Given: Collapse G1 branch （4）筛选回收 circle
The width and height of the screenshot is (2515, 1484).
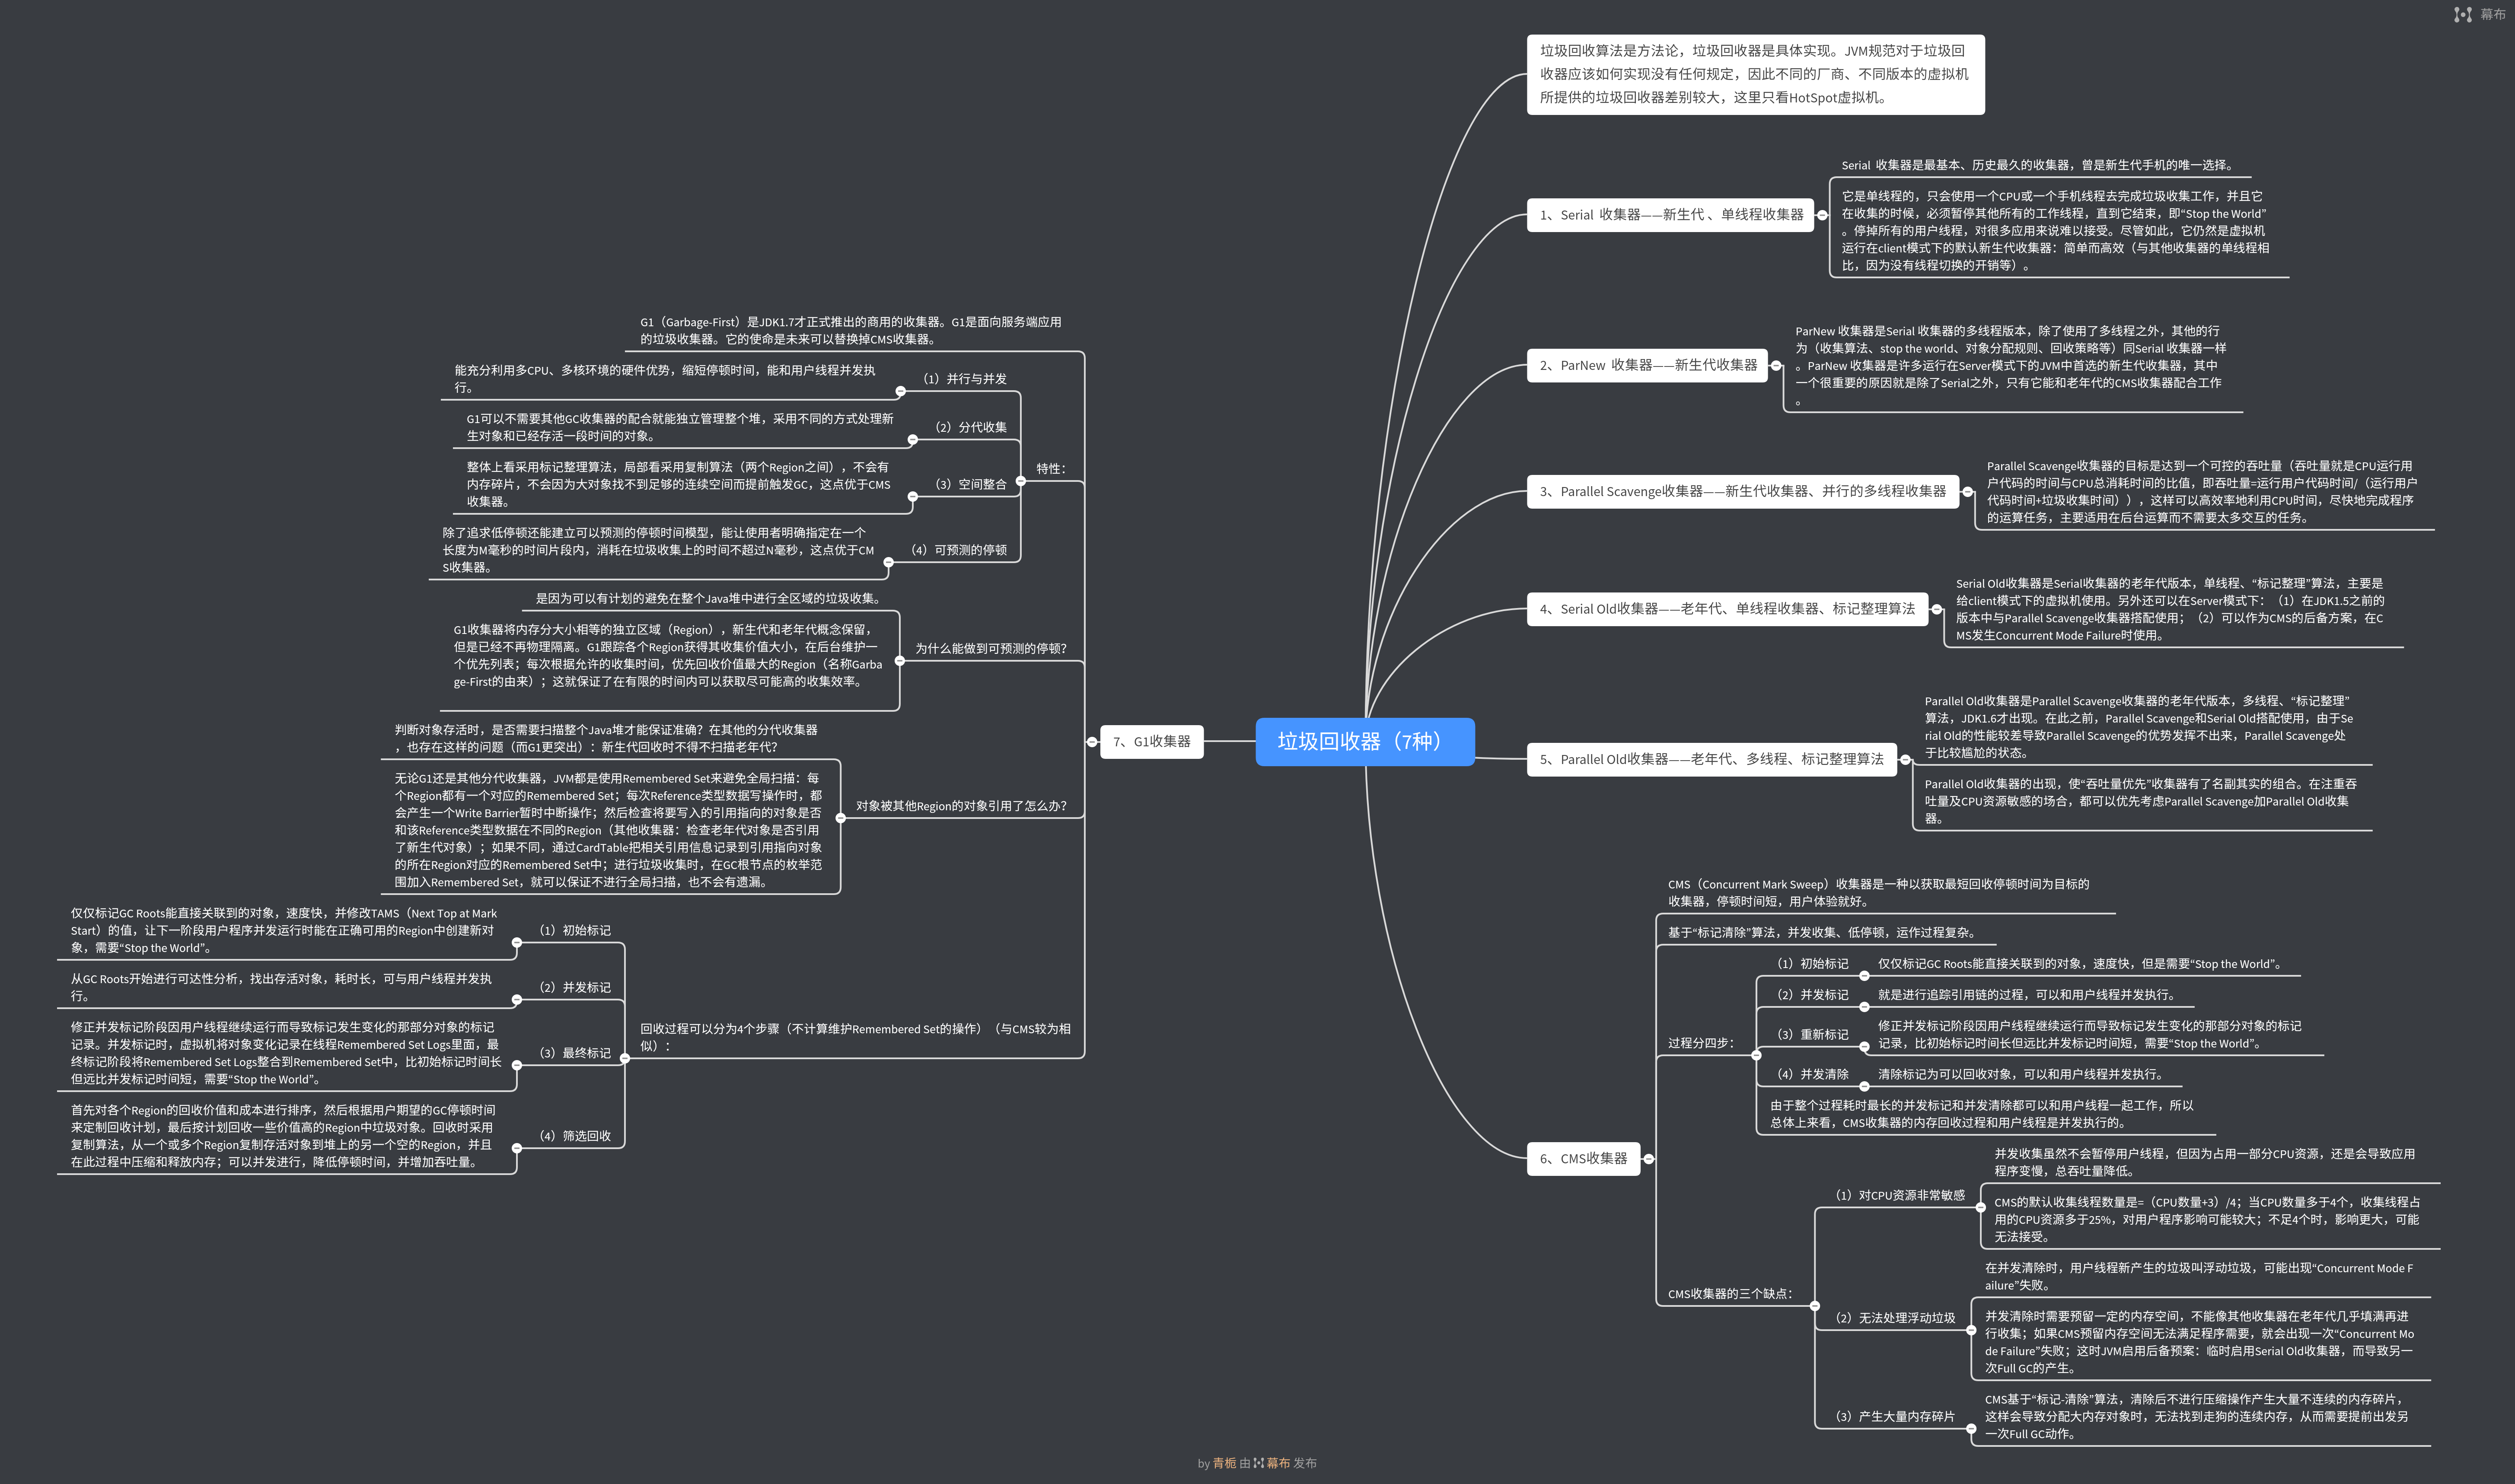Looking at the screenshot, I should pyautogui.click(x=516, y=1148).
